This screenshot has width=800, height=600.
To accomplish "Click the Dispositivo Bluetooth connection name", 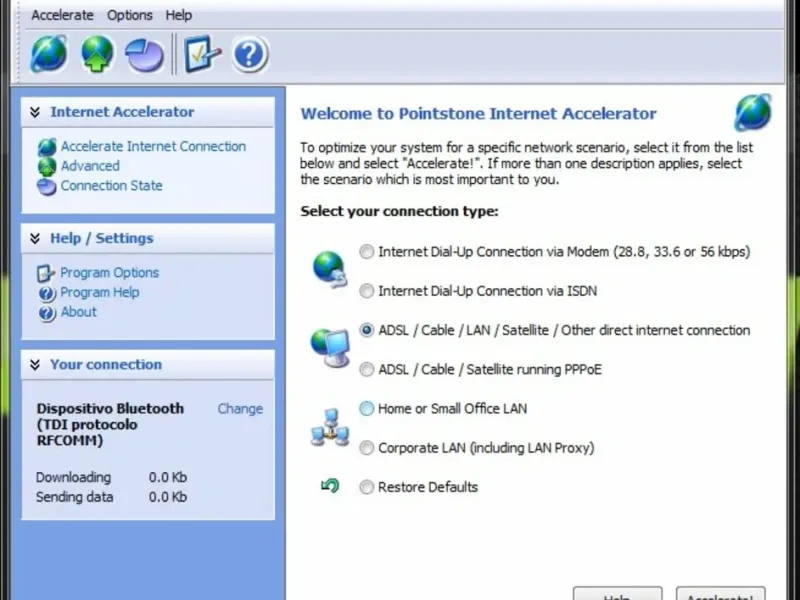I will [x=110, y=424].
